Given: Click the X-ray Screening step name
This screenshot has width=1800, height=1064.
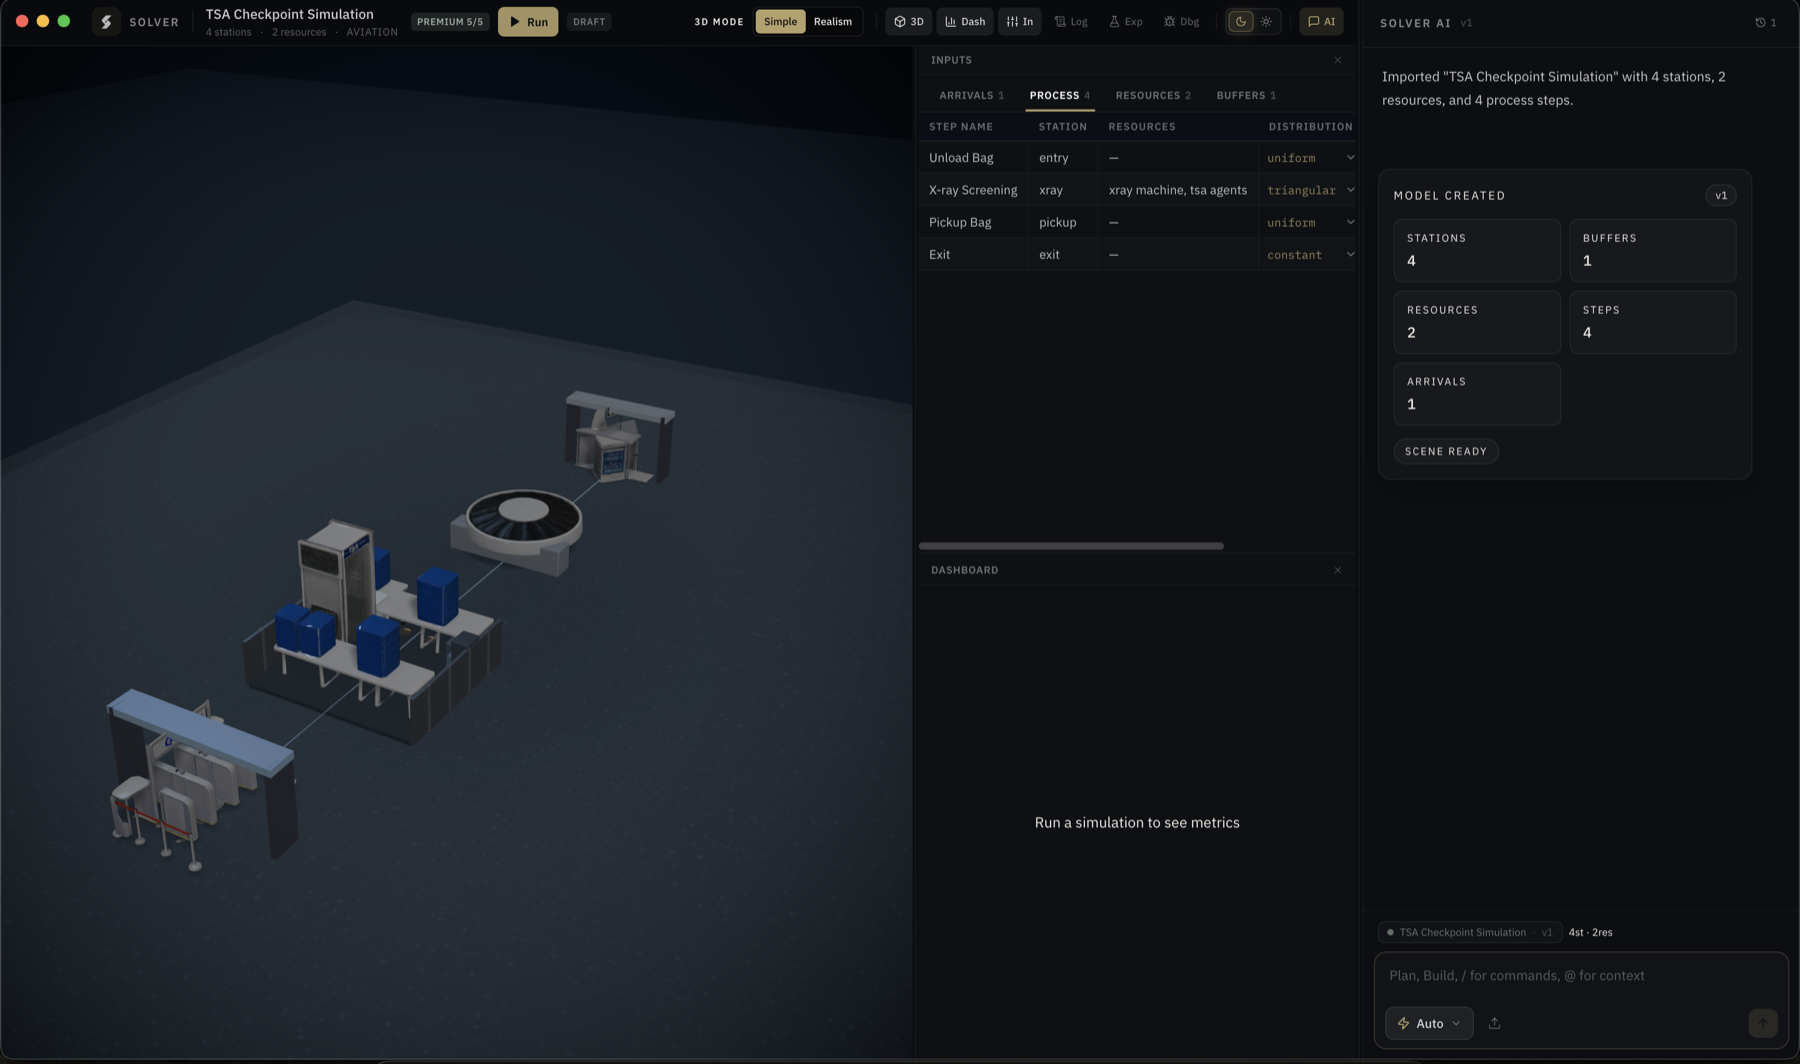Looking at the screenshot, I should point(973,190).
